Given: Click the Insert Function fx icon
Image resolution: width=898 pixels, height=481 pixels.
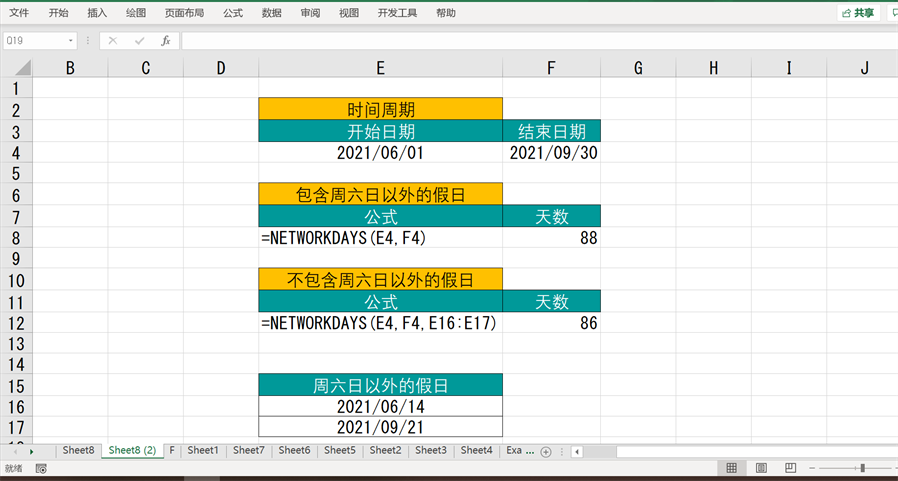Looking at the screenshot, I should click(x=166, y=41).
